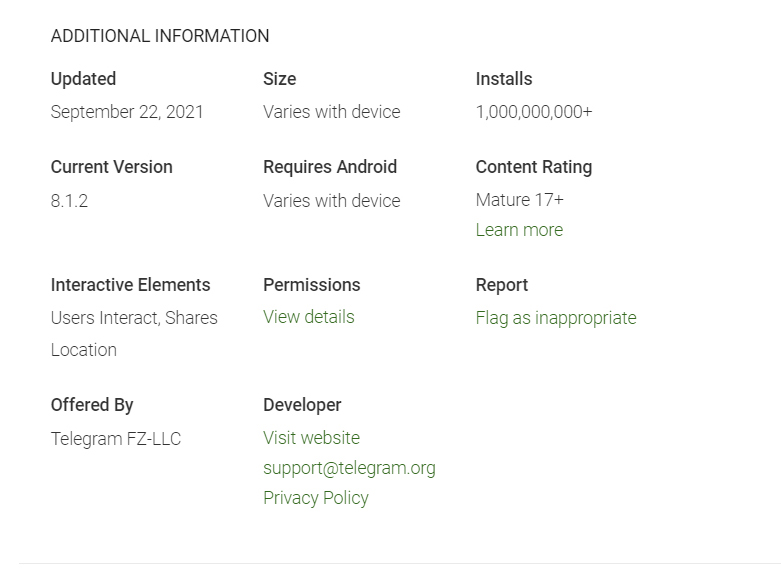Click Varies with device under Requires Android

pyautogui.click(x=331, y=201)
